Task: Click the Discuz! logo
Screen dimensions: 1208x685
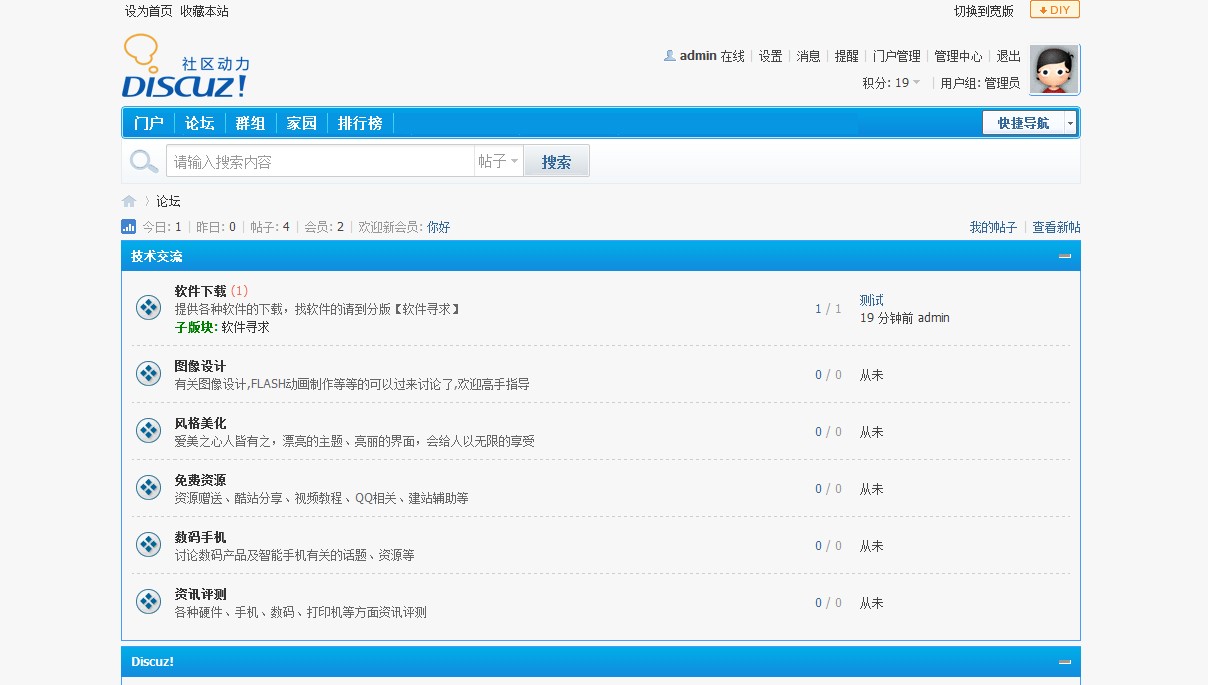Action: coord(185,68)
